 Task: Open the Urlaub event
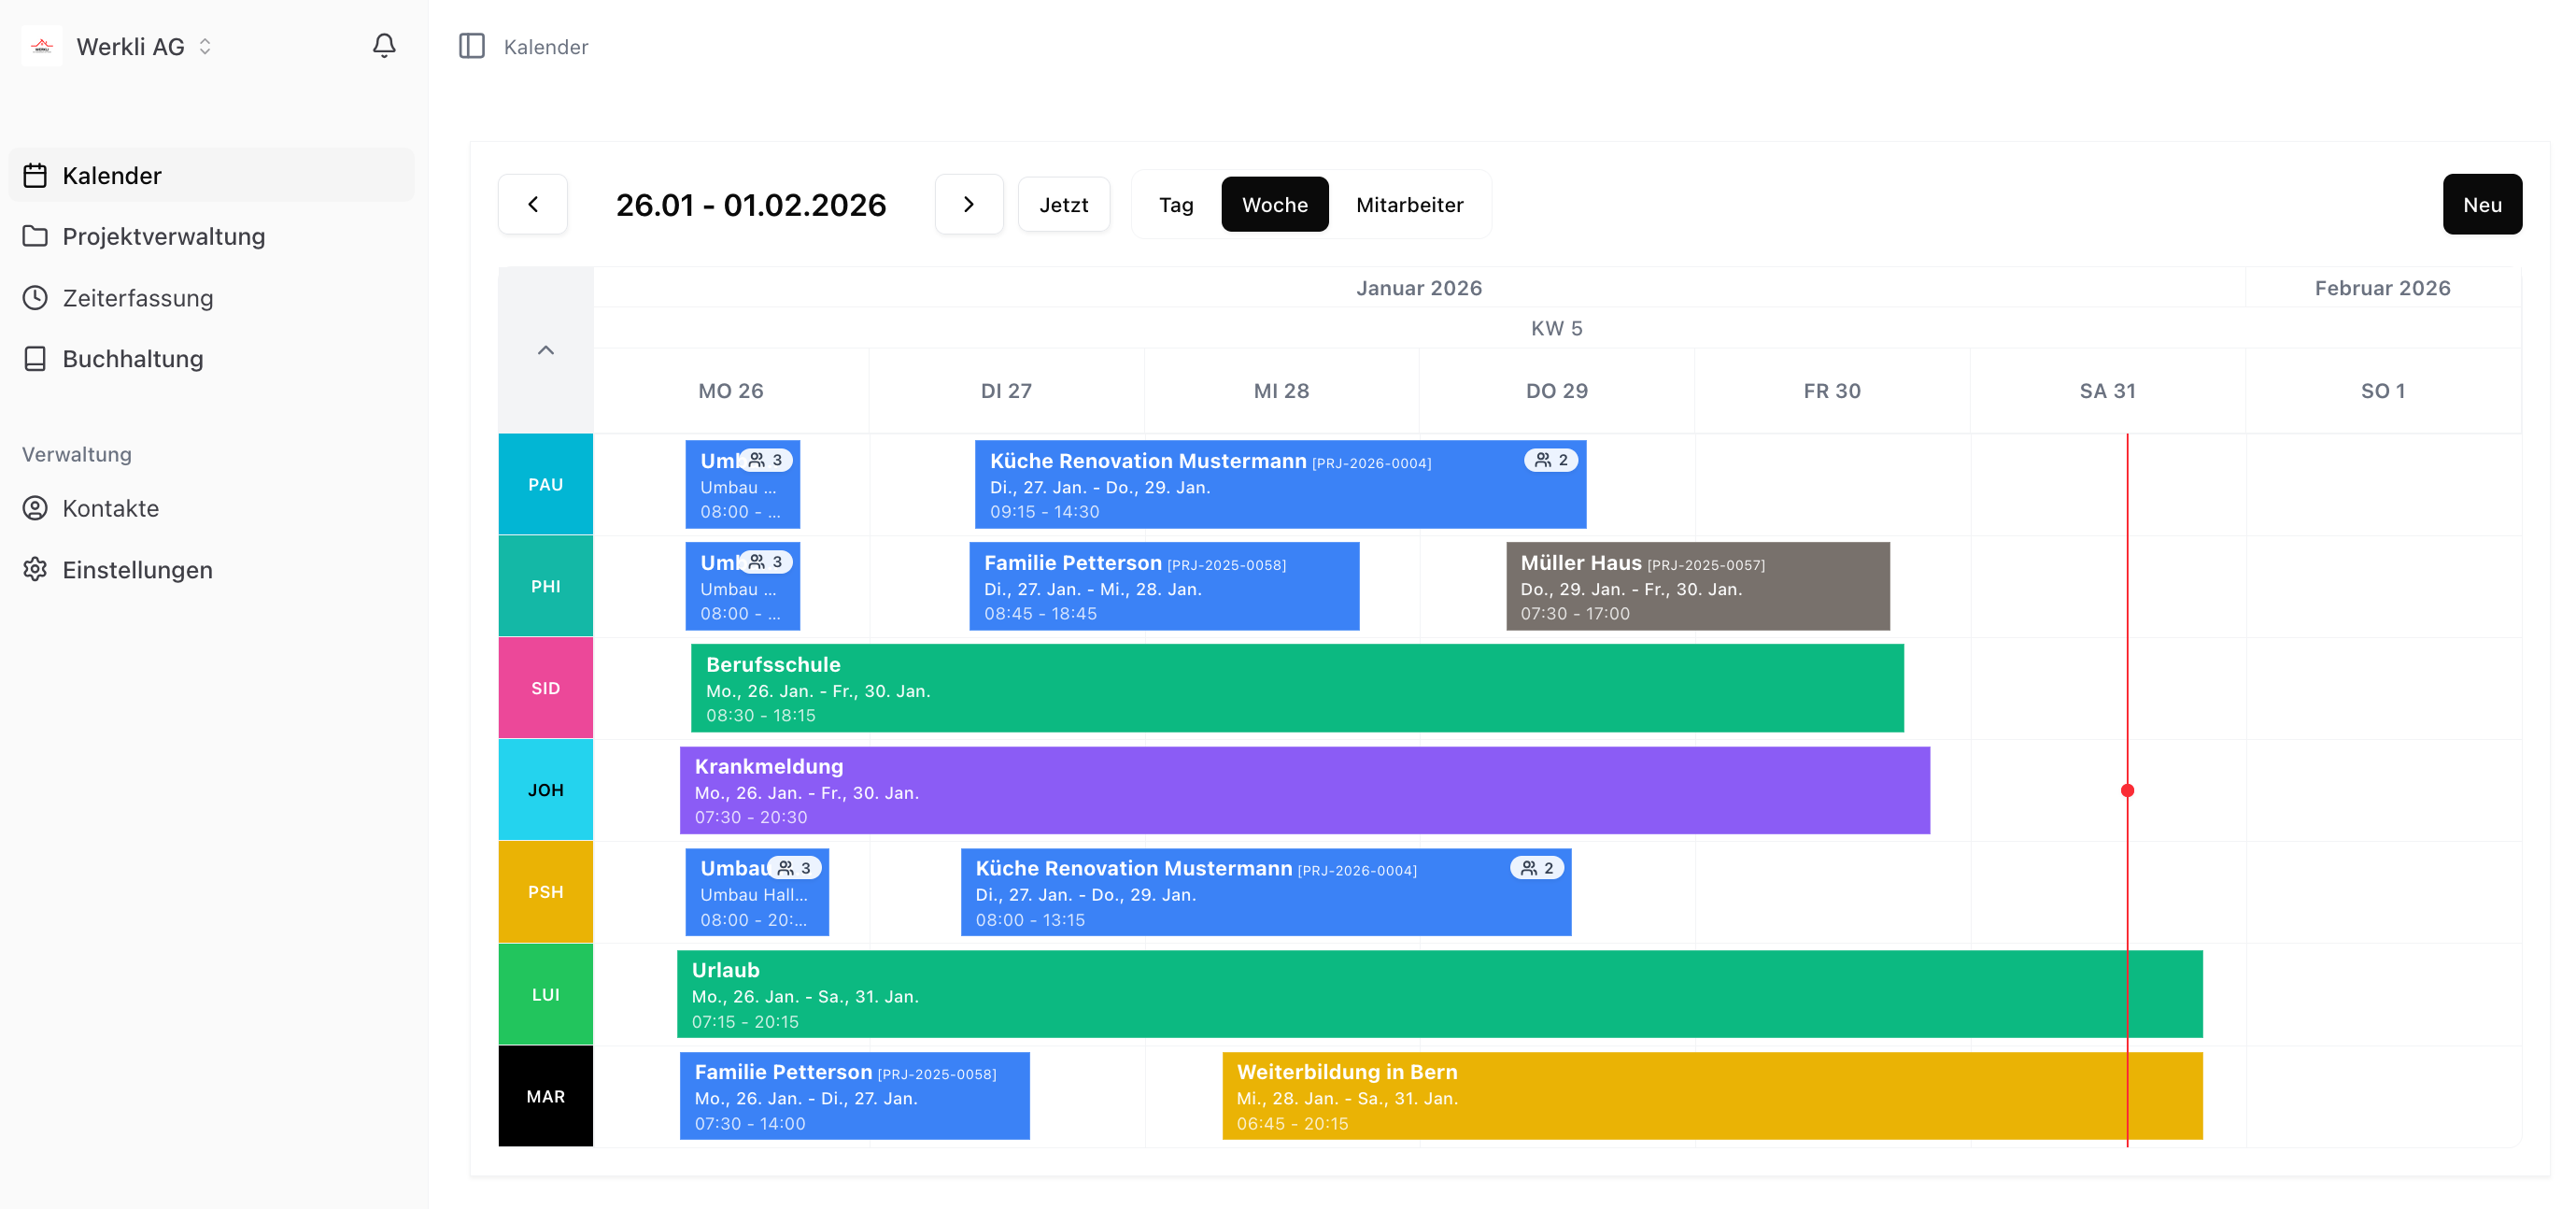pyautogui.click(x=1440, y=995)
